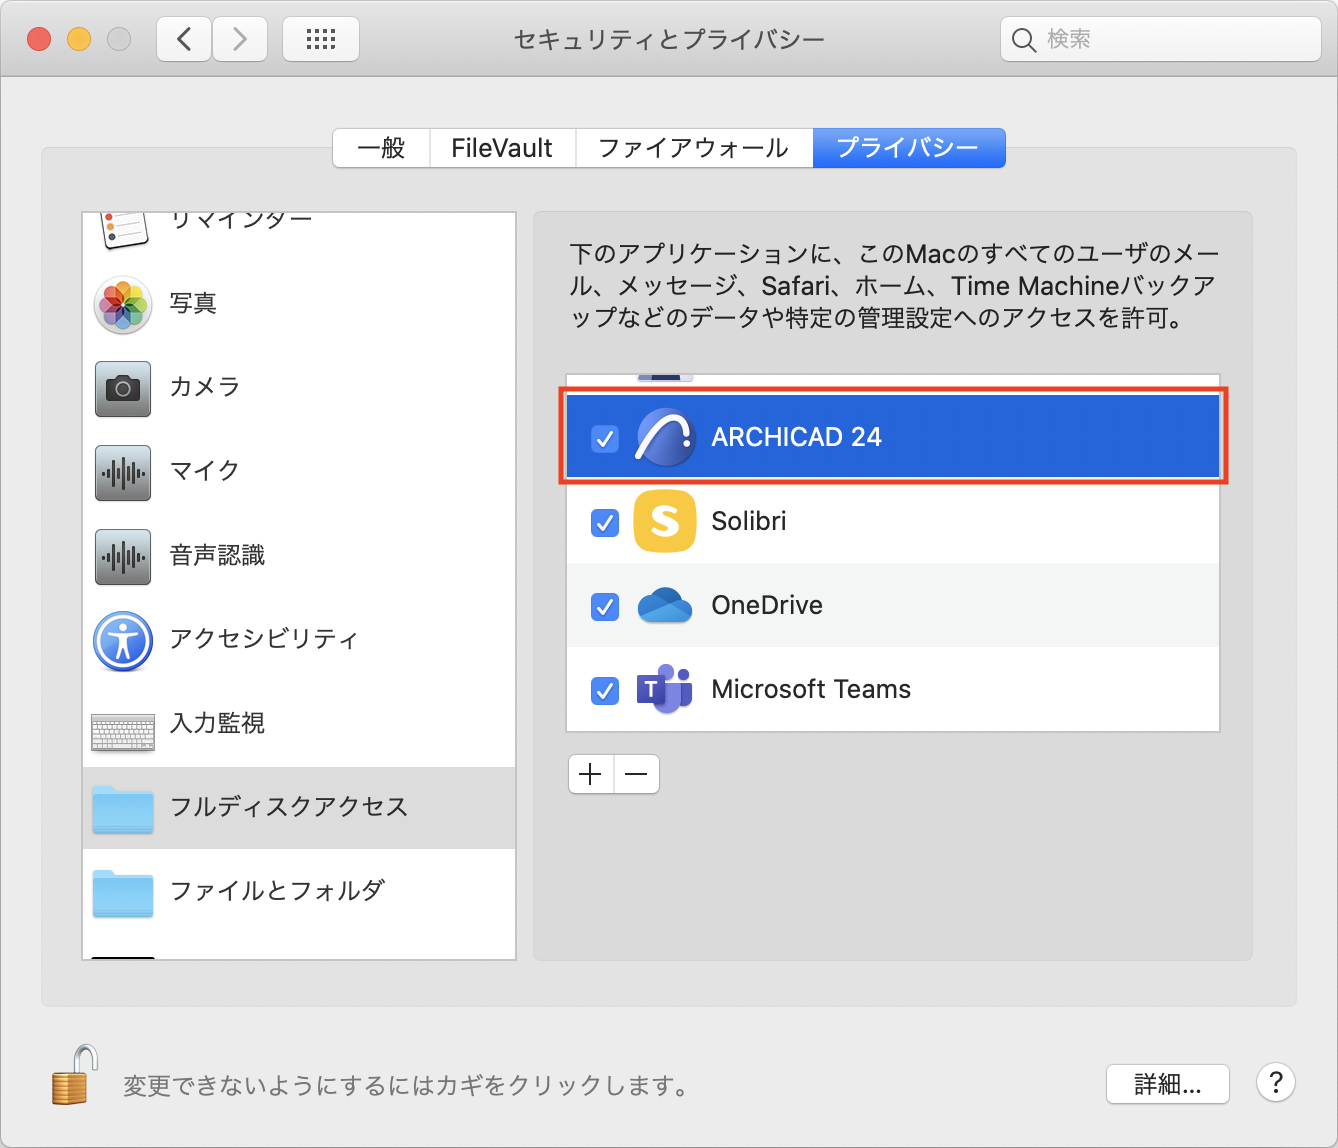Disable Solibri full disk access
The width and height of the screenshot is (1338, 1148).
pyautogui.click(x=603, y=521)
